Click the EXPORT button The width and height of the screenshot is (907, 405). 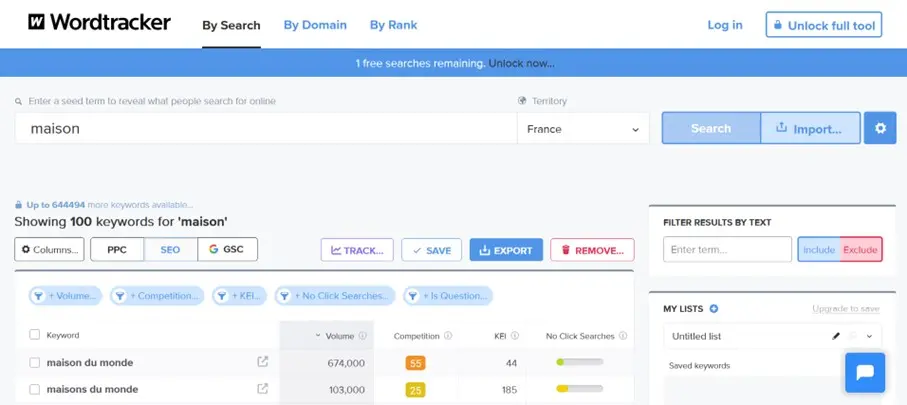(506, 250)
